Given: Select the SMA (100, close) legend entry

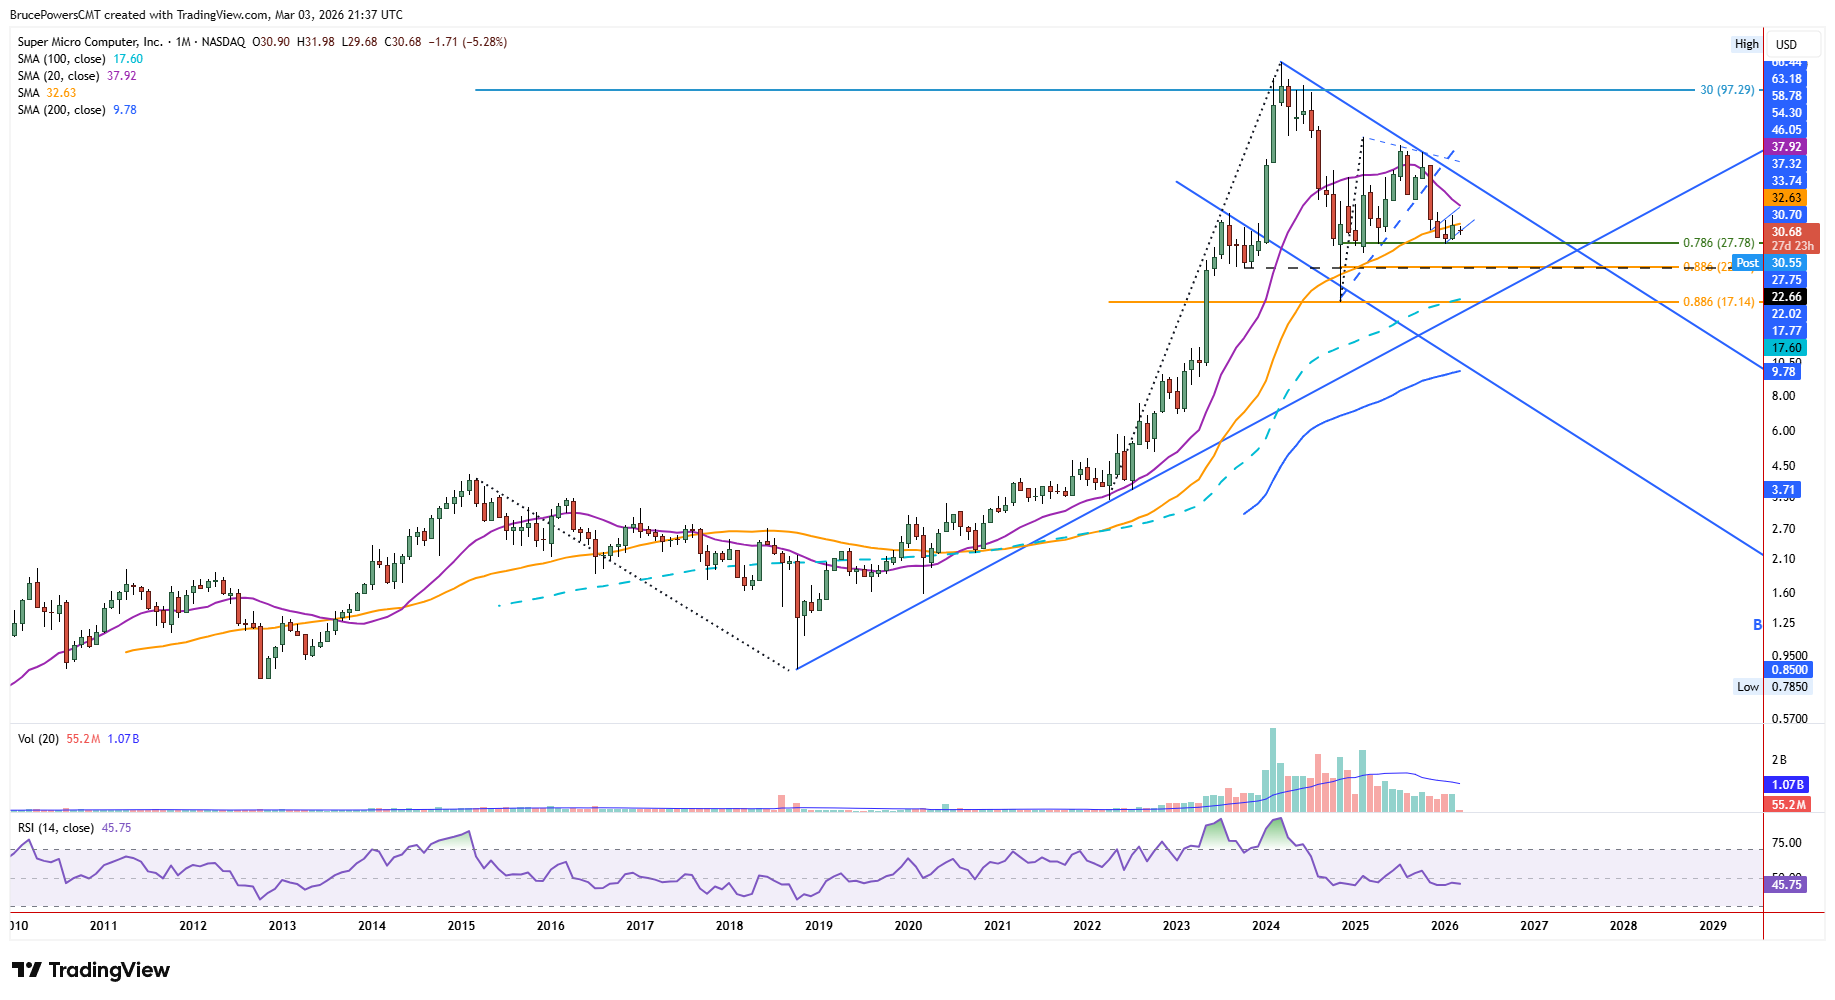Looking at the screenshot, I should coord(80,59).
